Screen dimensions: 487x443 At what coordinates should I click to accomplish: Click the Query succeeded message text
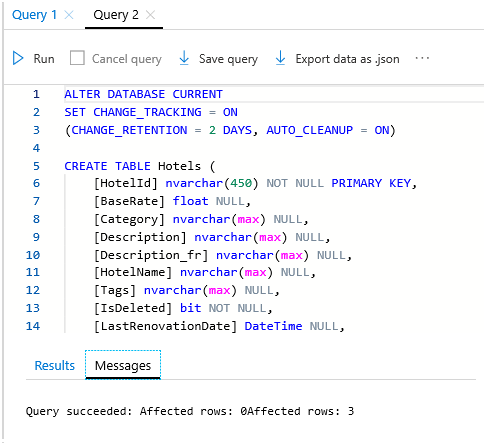pos(190,411)
